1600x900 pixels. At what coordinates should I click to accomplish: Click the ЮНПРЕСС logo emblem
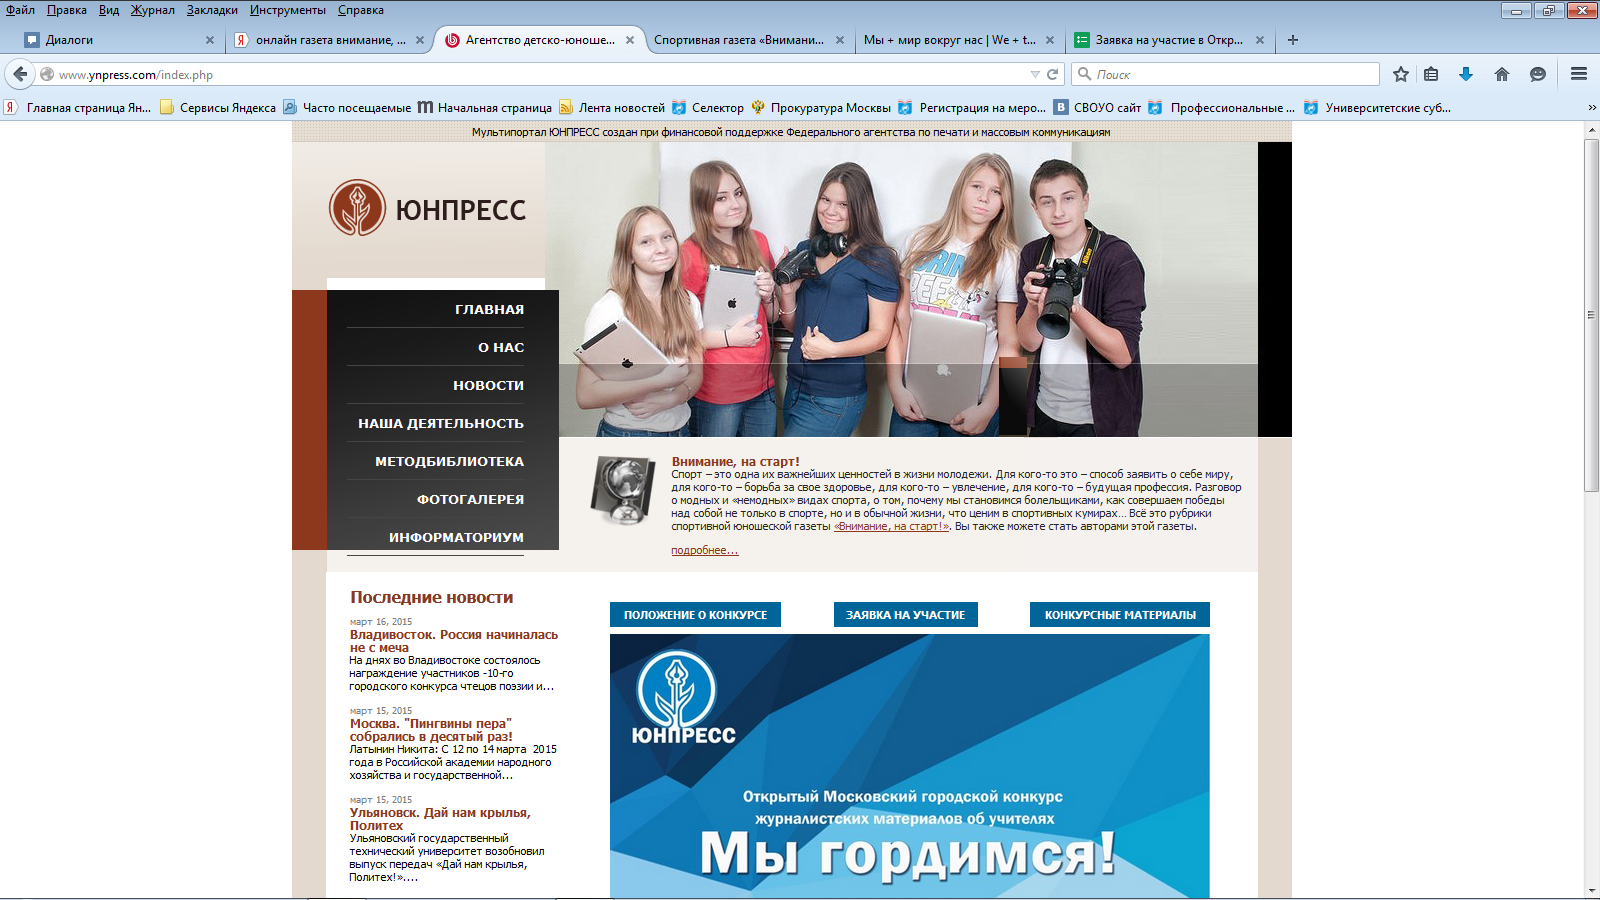pyautogui.click(x=357, y=208)
